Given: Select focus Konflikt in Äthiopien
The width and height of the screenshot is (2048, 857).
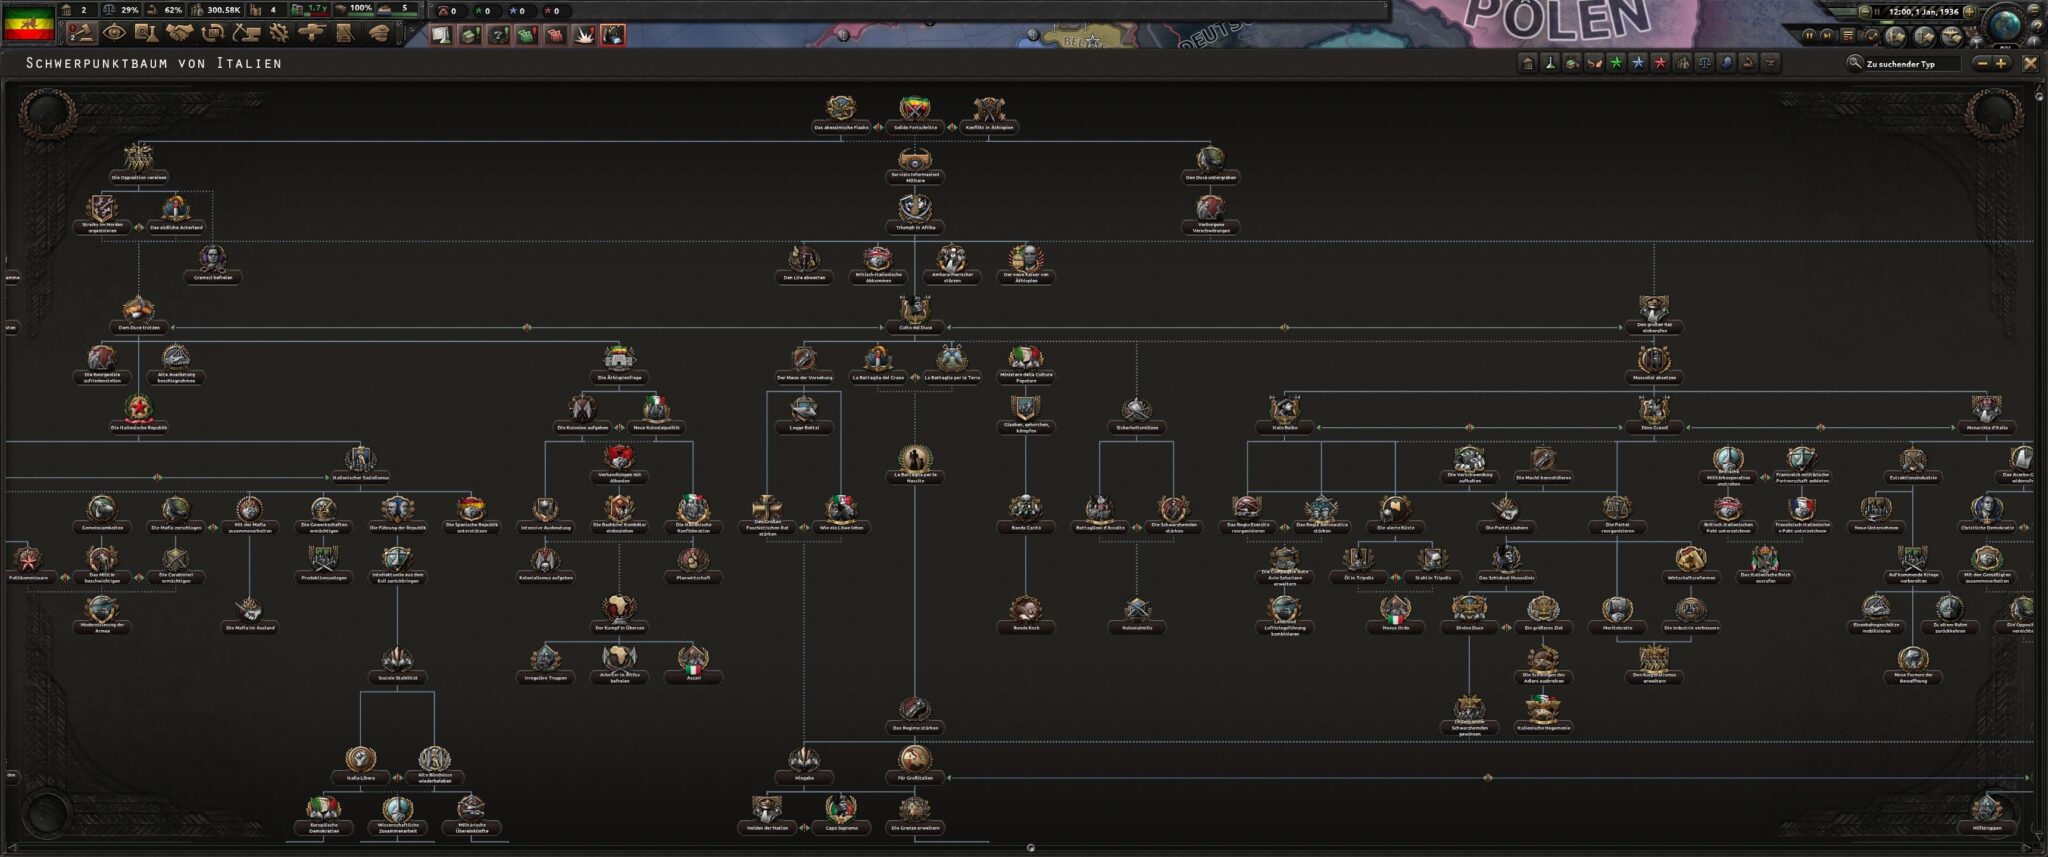Looking at the screenshot, I should click(988, 113).
